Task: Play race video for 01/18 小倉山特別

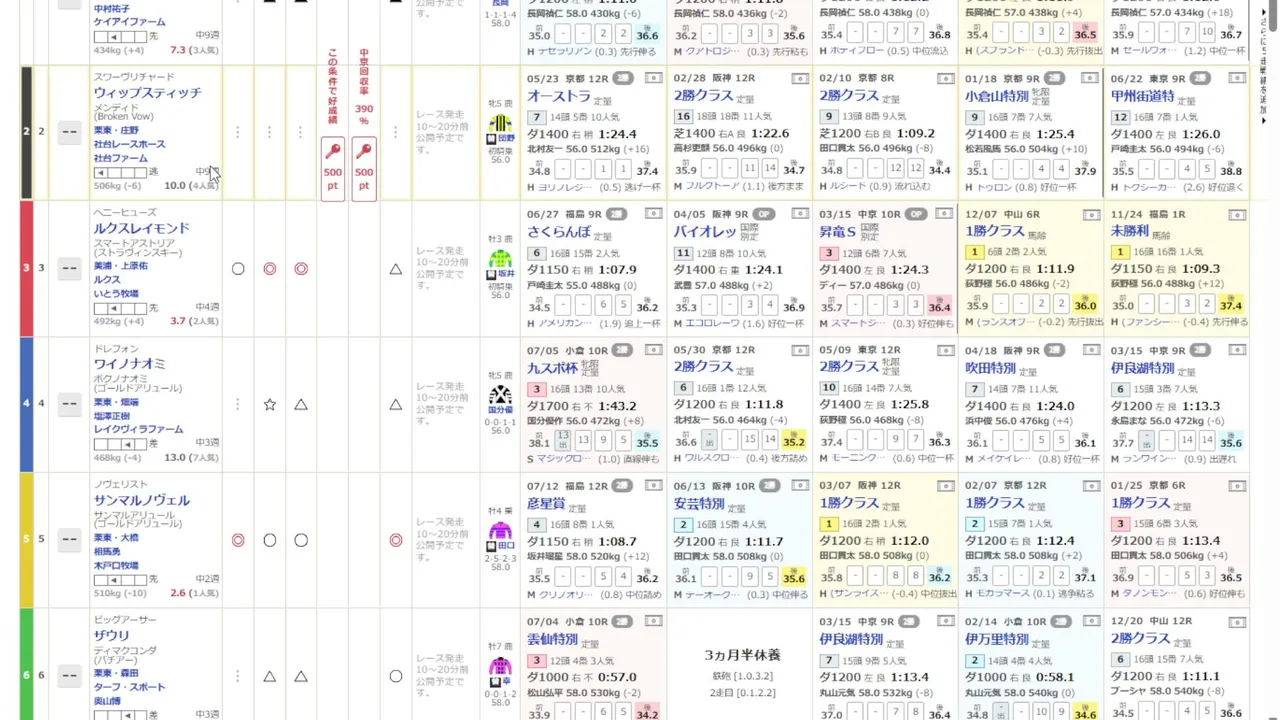Action: click(x=1091, y=78)
